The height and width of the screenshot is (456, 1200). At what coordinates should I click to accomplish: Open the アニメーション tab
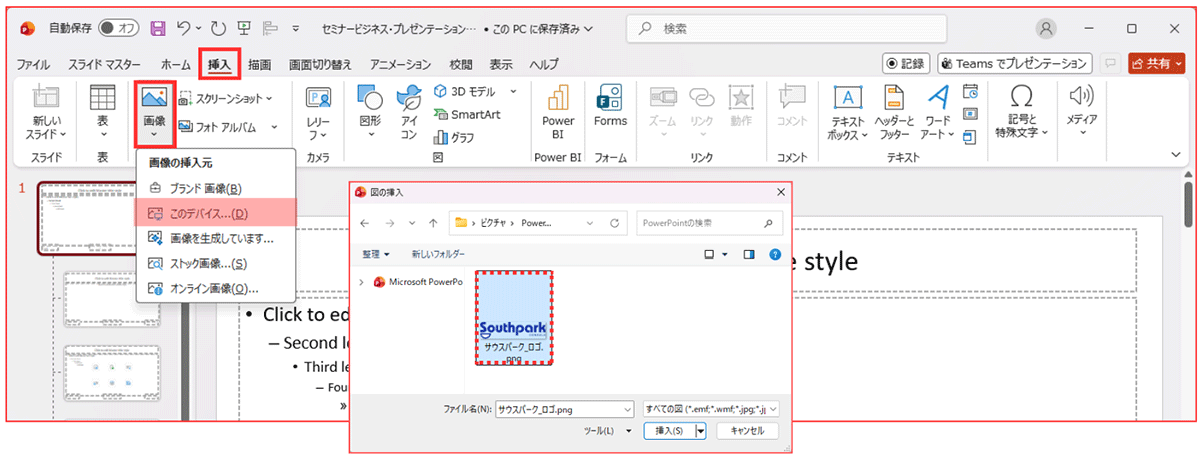(400, 64)
